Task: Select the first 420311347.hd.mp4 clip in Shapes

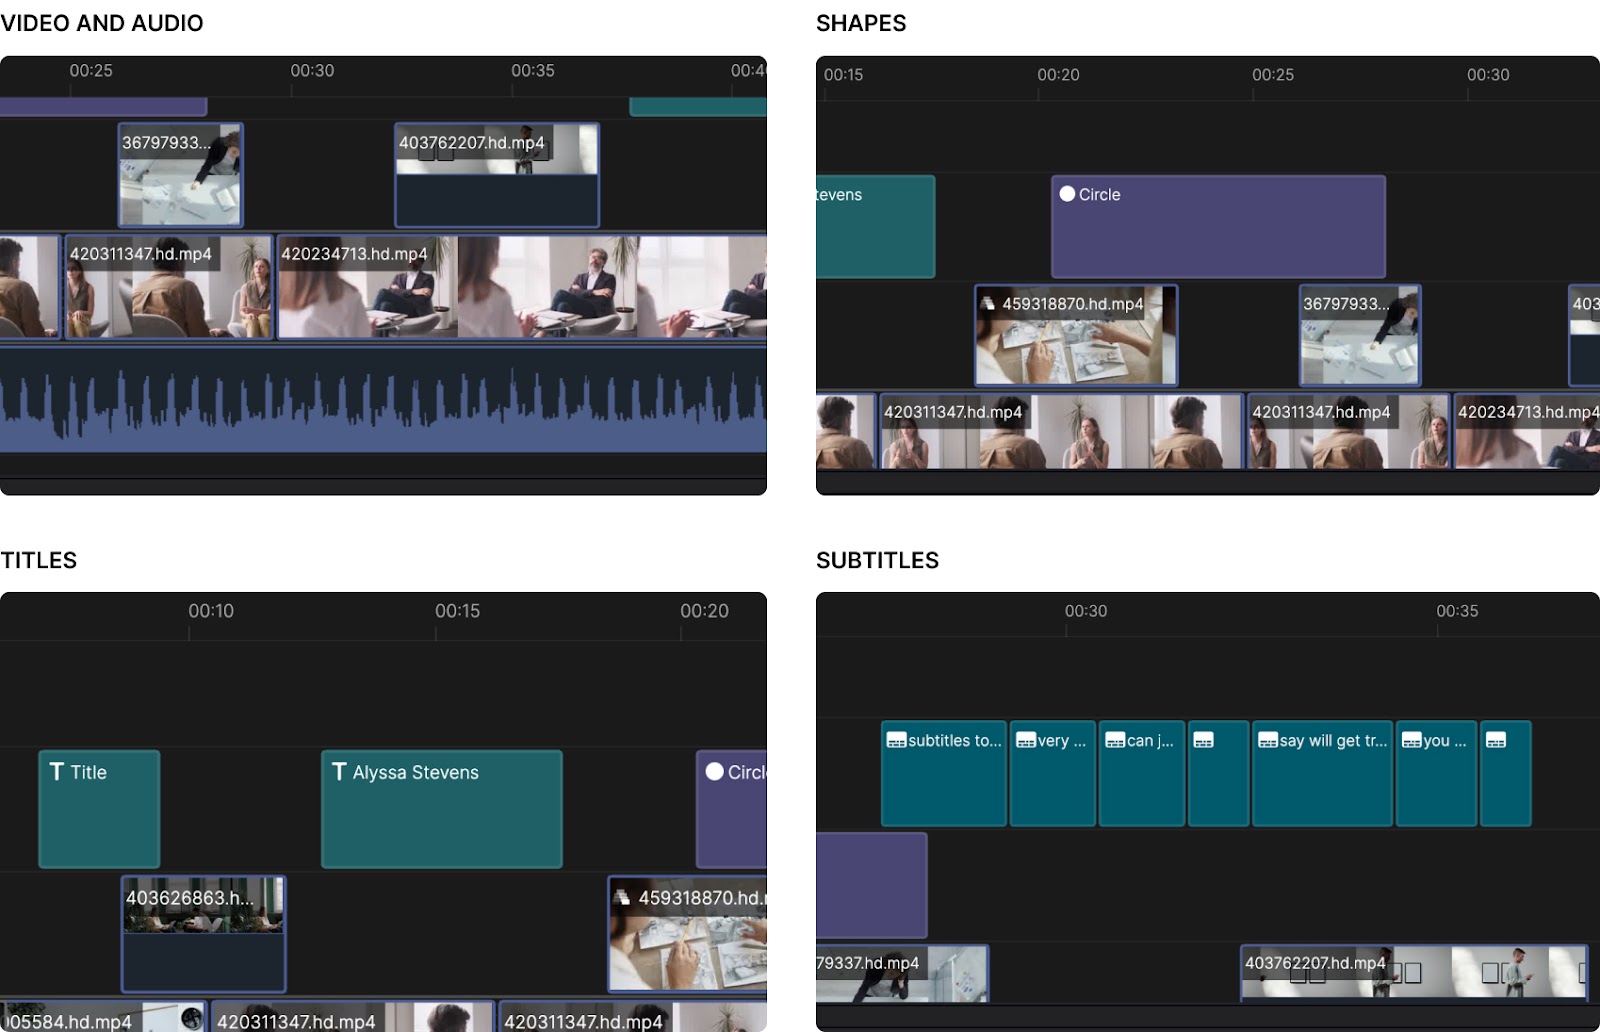Action: [x=1061, y=431]
